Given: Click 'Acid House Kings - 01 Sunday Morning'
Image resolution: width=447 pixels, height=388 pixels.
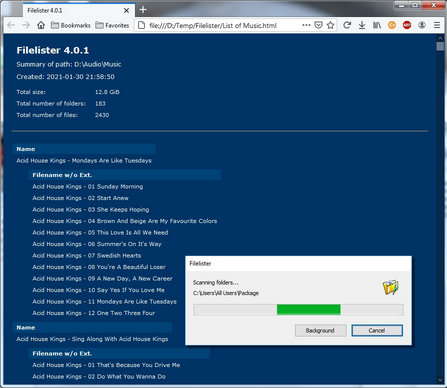Looking at the screenshot, I should [88, 187].
